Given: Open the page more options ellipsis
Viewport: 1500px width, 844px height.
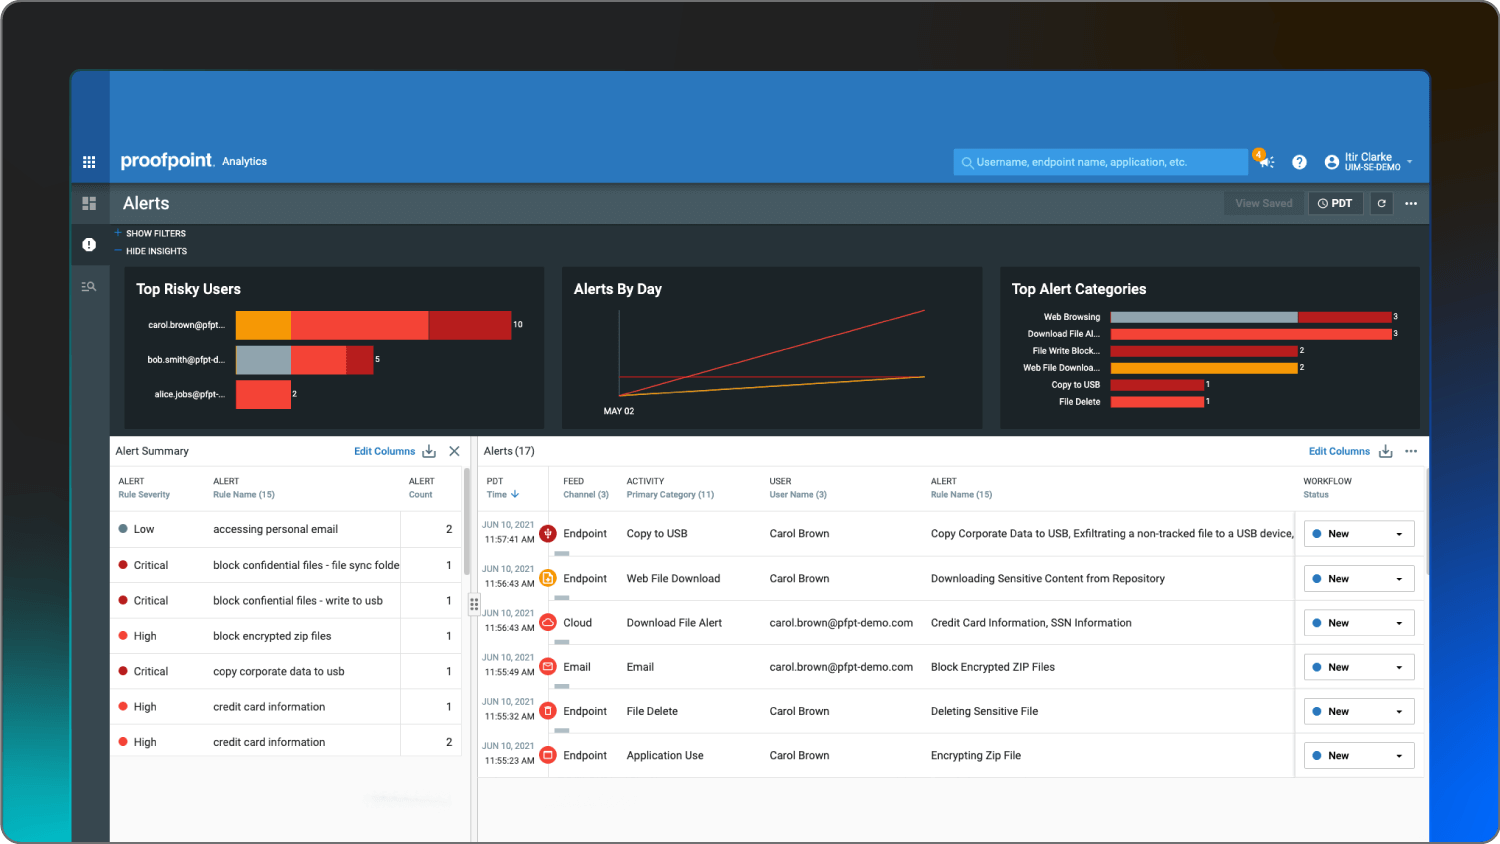Looking at the screenshot, I should pyautogui.click(x=1411, y=203).
